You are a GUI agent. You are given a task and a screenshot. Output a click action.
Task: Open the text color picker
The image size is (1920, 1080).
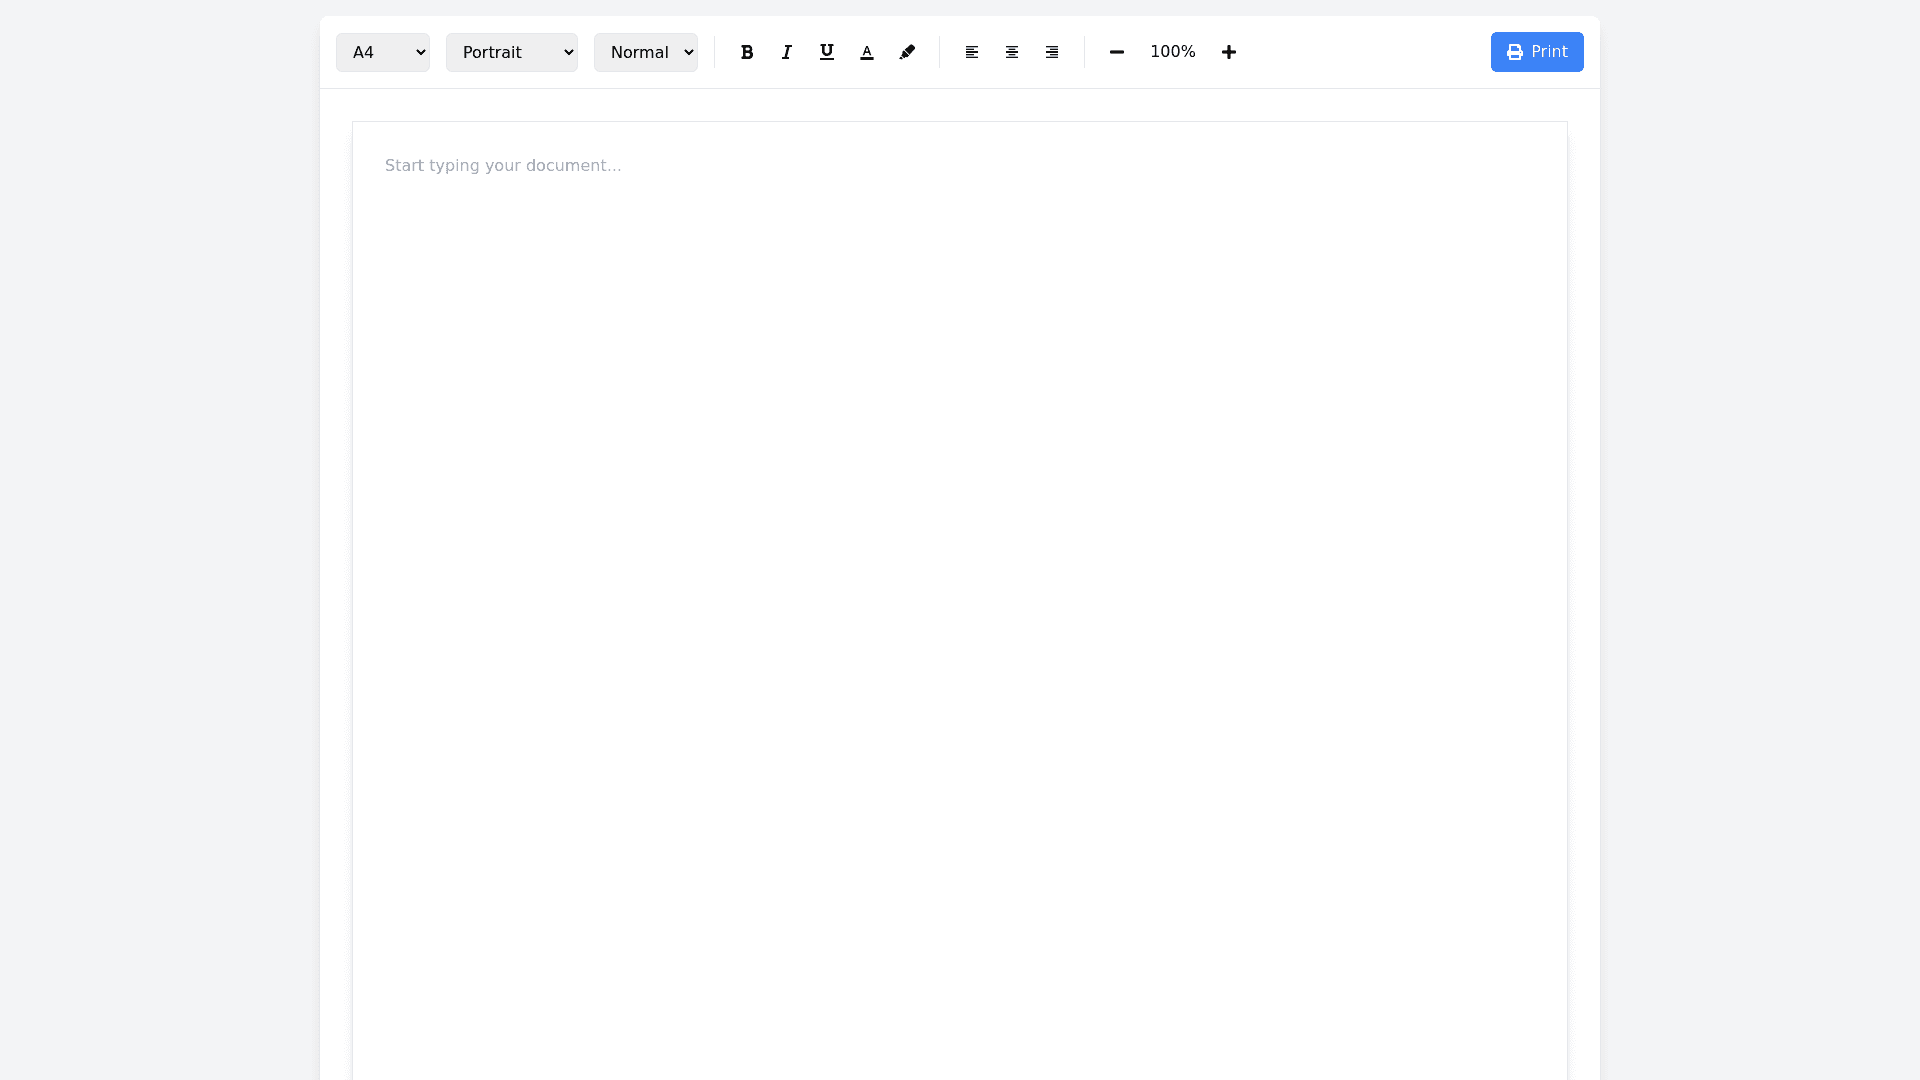tap(867, 52)
